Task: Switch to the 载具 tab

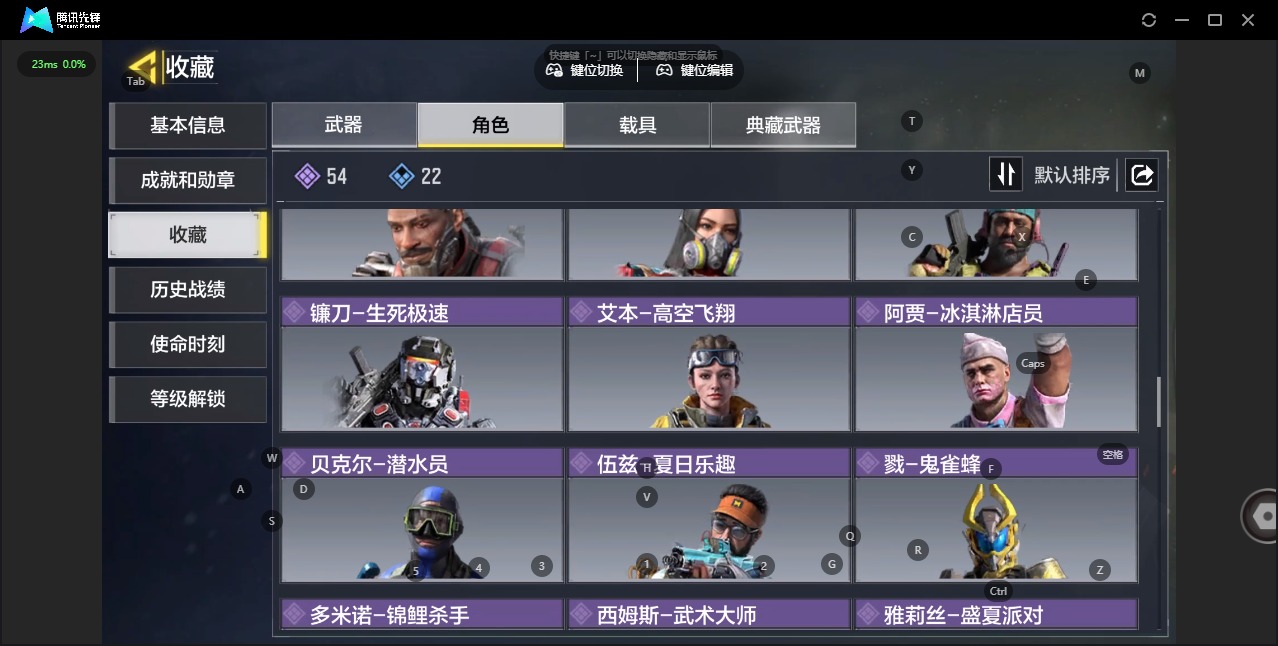Action: [637, 125]
